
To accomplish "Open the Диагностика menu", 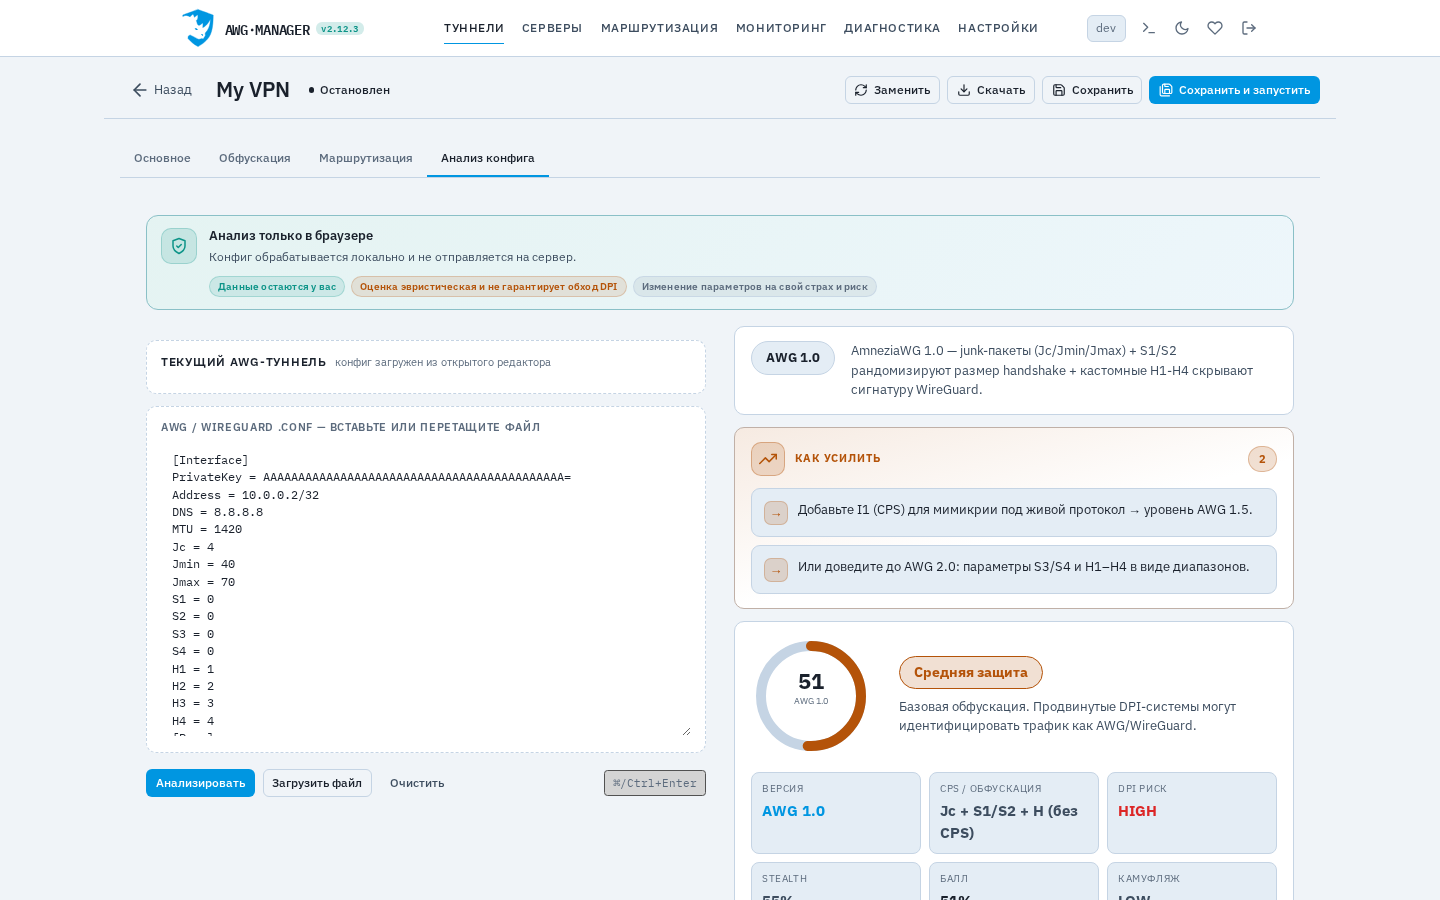I will point(892,28).
